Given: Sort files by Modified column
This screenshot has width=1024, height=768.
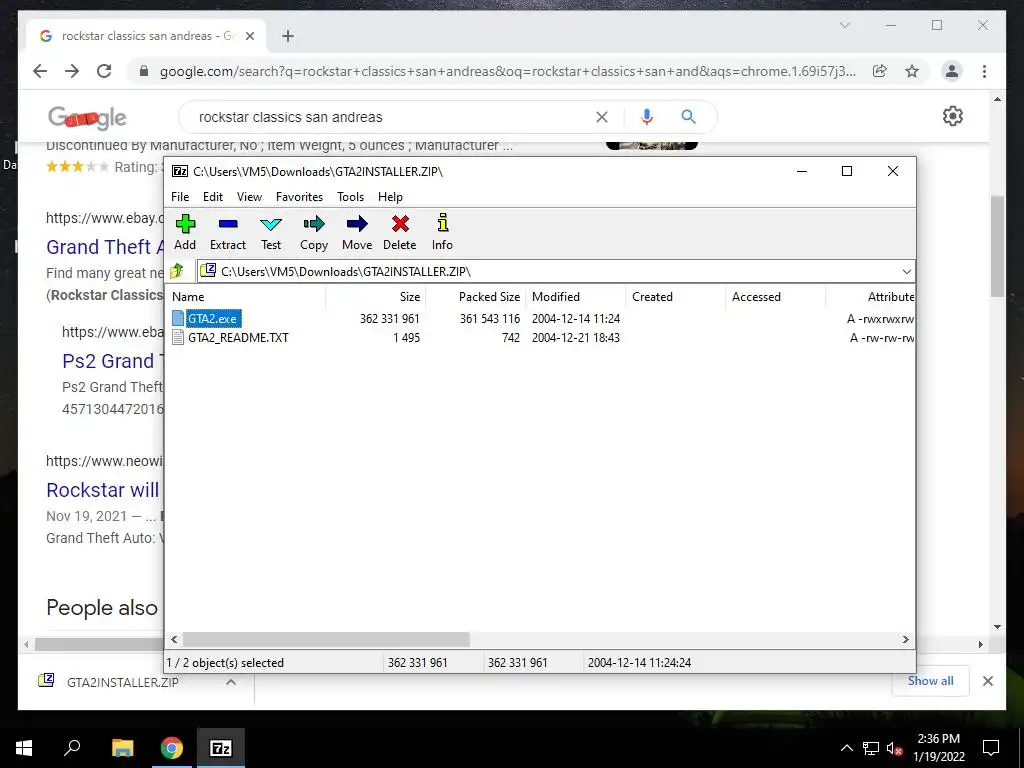Looking at the screenshot, I should (575, 296).
